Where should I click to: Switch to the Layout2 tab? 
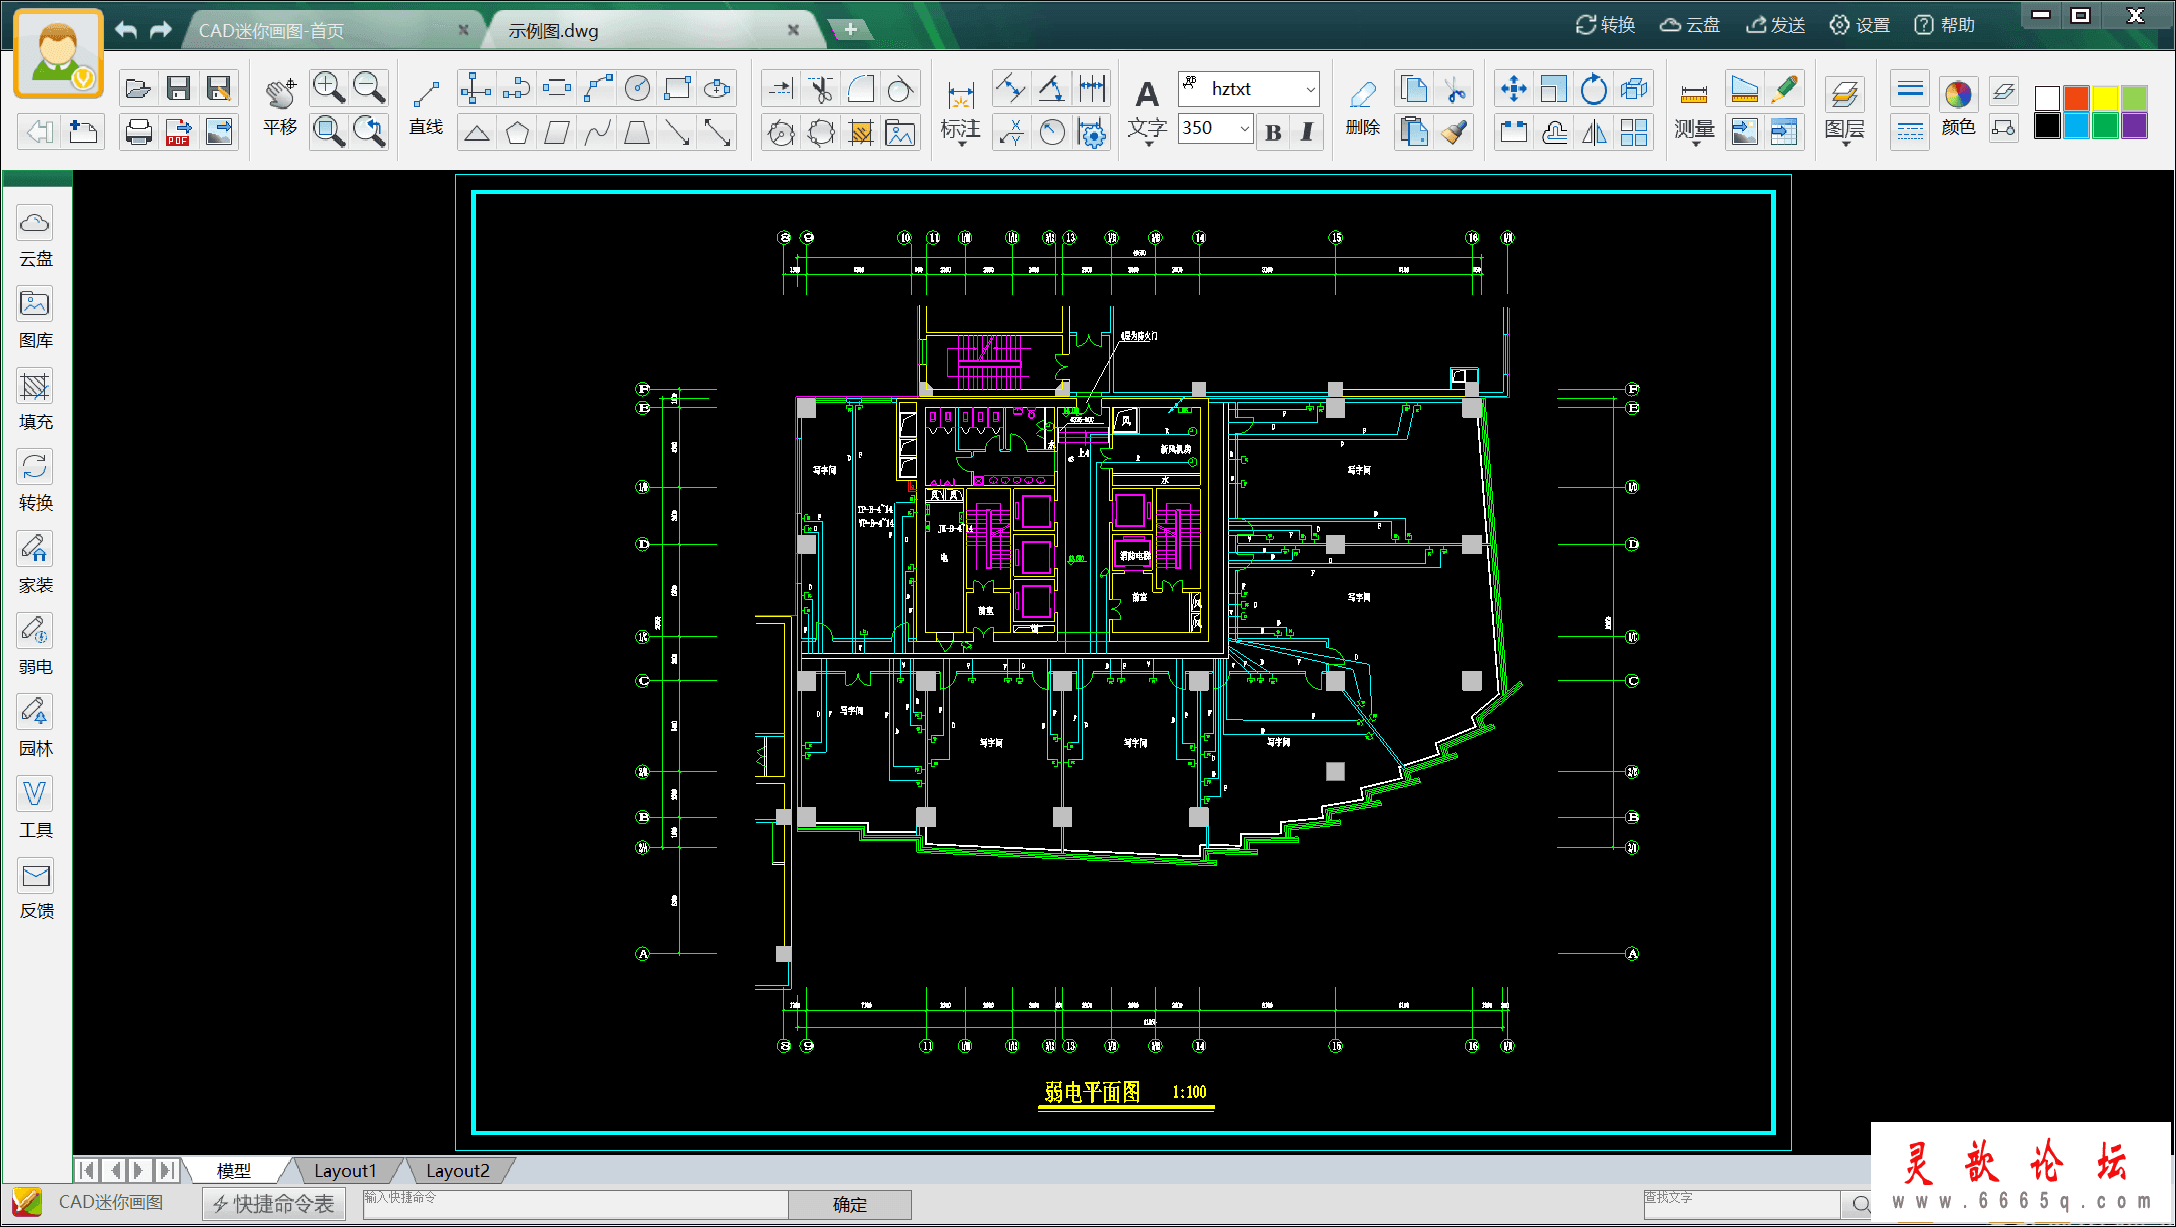pos(458,1171)
